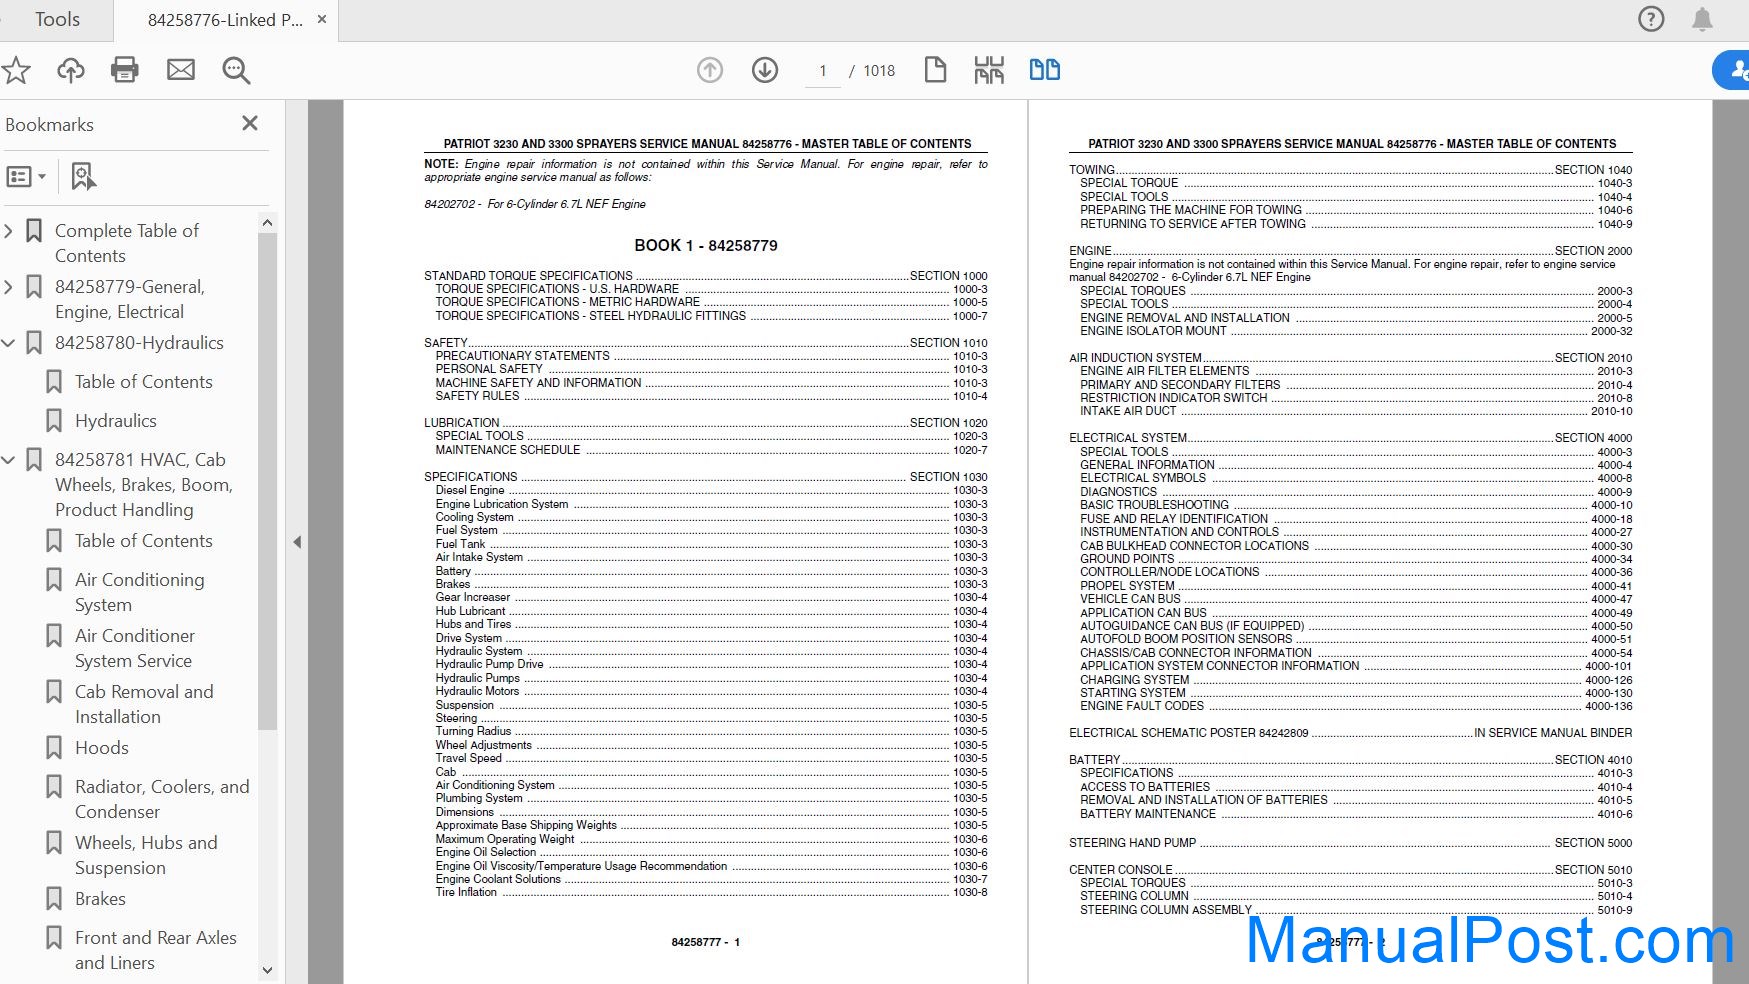Click ELECTRICAL SYSTEM section 4000 entry

(x=1350, y=438)
